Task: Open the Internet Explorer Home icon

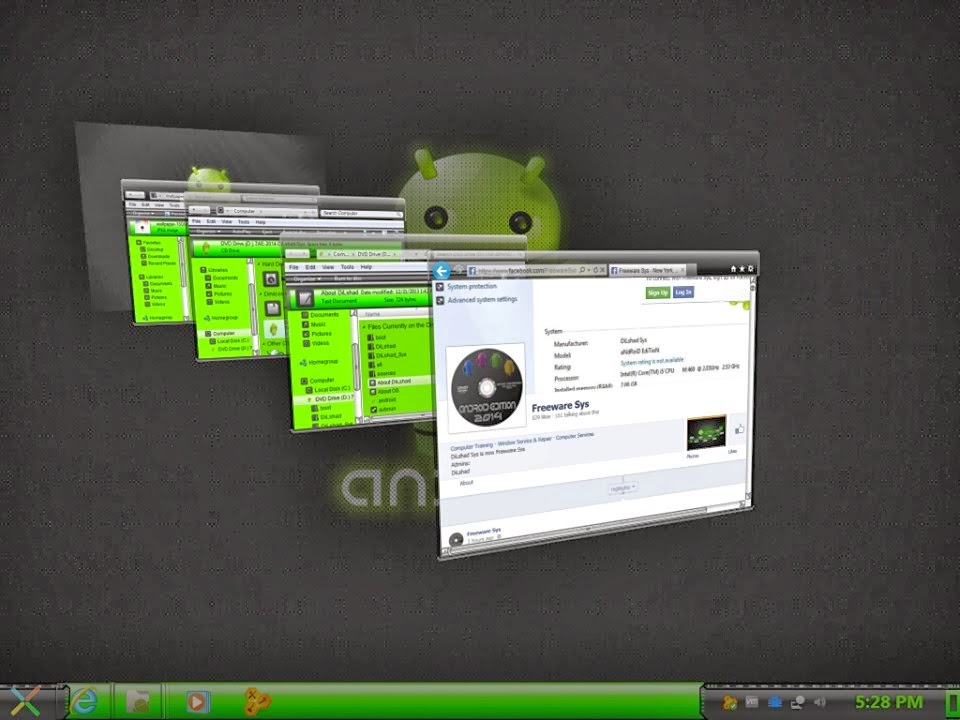Action: click(733, 269)
